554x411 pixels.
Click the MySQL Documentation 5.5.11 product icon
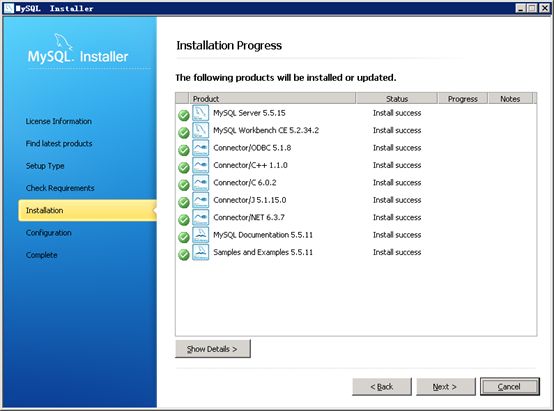(x=200, y=235)
